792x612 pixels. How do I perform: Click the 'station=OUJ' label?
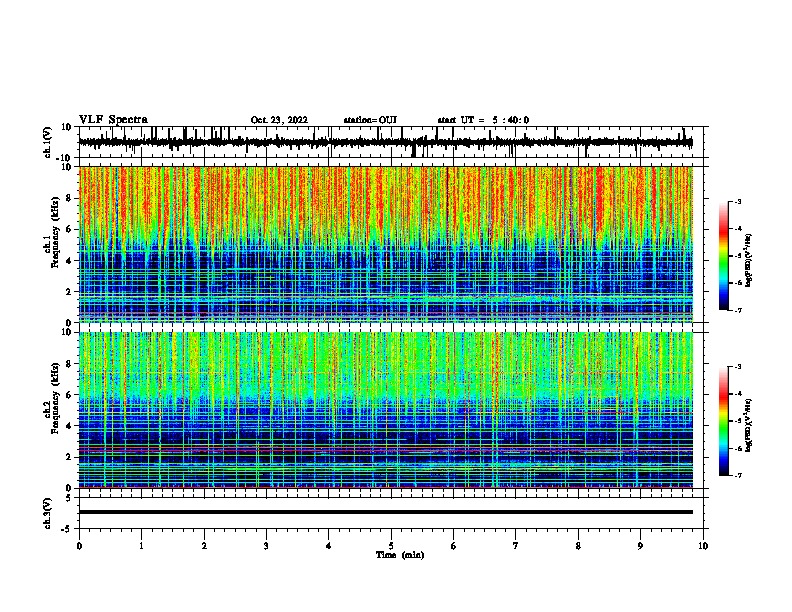(x=370, y=120)
